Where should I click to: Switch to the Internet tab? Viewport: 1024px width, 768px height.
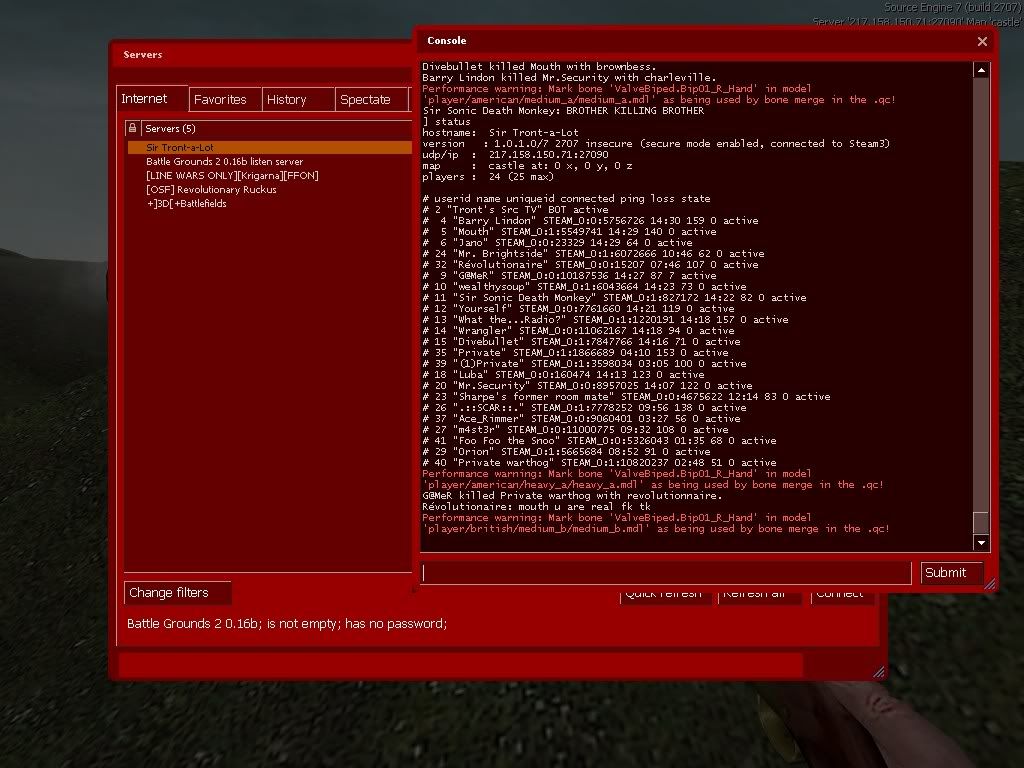tap(152, 99)
